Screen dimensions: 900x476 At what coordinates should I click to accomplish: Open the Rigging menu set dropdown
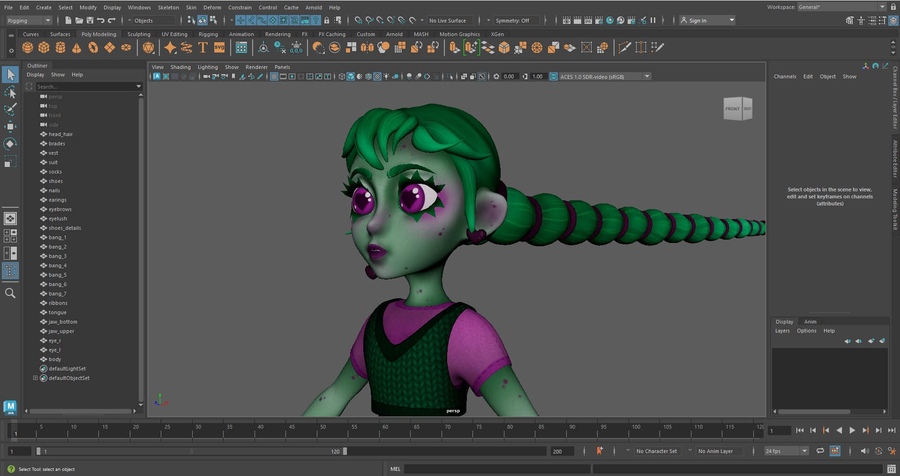[30, 20]
